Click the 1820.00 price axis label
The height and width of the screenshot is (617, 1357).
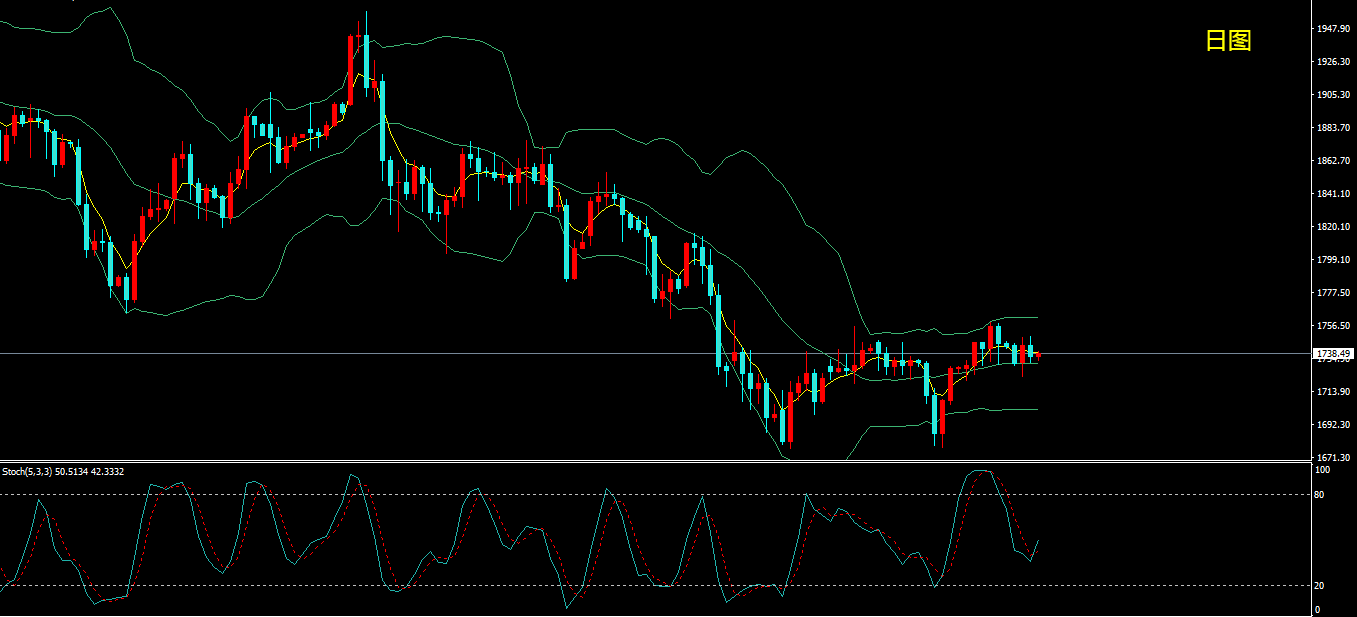(x=1334, y=227)
